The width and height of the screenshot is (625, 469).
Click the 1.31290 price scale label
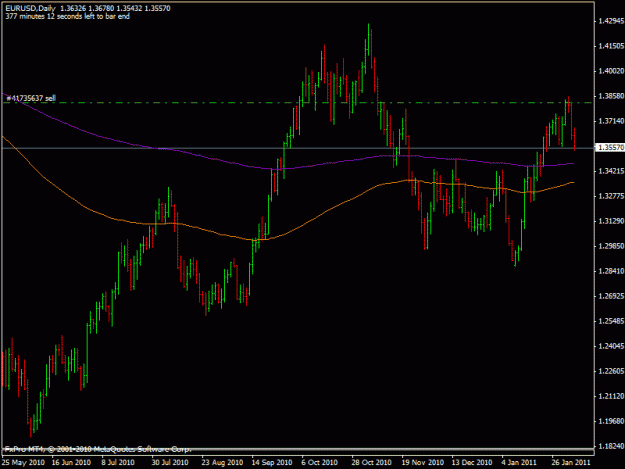tap(611, 221)
